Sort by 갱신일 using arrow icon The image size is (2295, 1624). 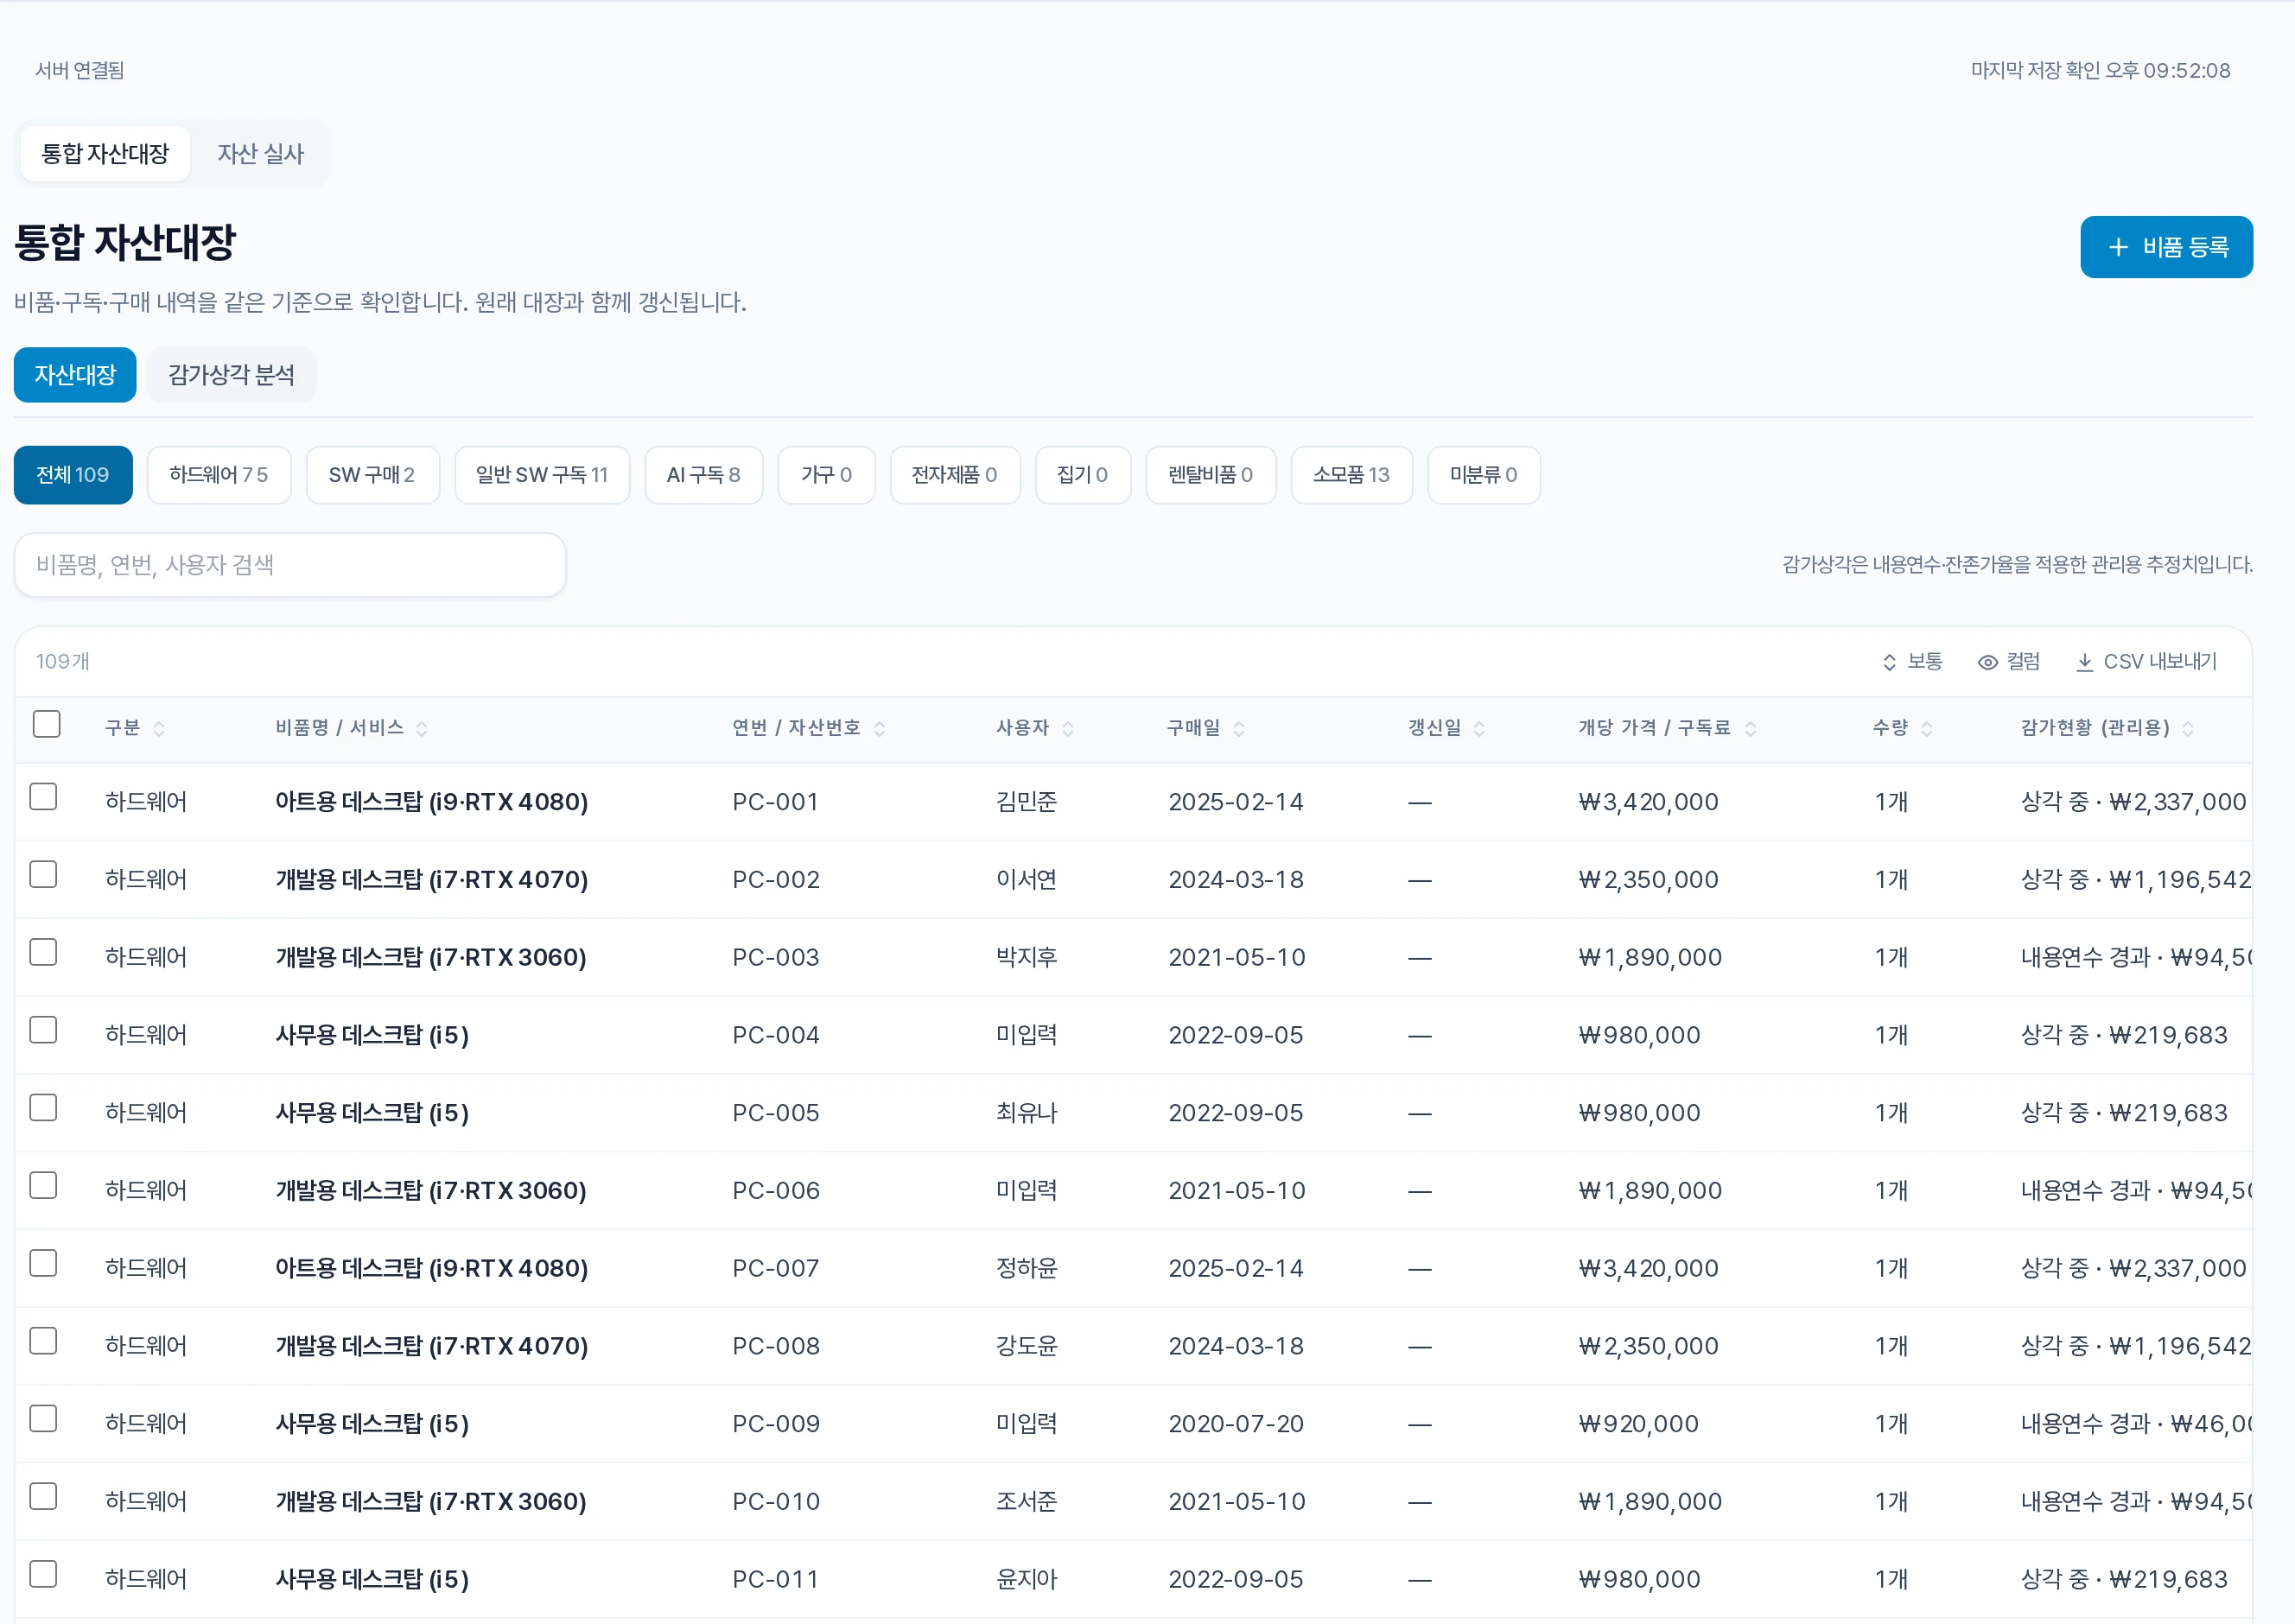tap(1480, 729)
